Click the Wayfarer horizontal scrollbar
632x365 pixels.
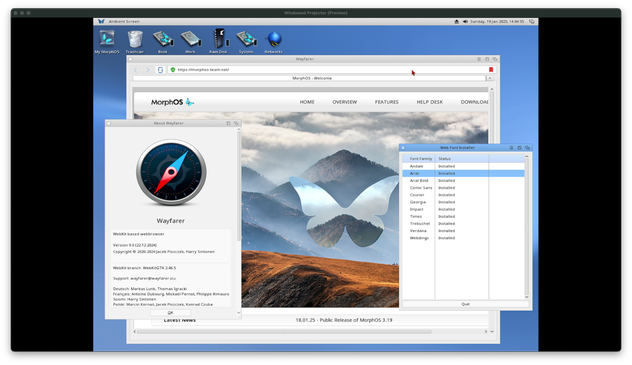click(284, 332)
